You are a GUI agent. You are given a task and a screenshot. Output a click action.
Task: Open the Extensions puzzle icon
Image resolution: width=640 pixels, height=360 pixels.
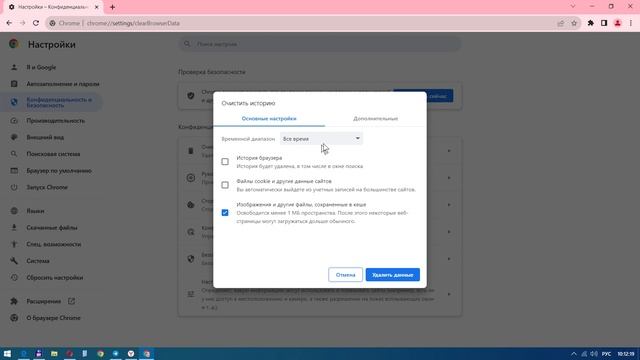[x=591, y=23]
